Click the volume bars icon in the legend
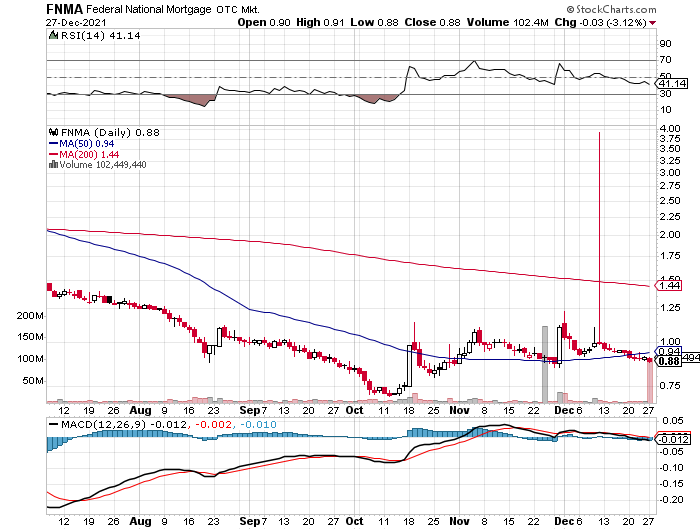This screenshot has width=700, height=530. [x=53, y=165]
